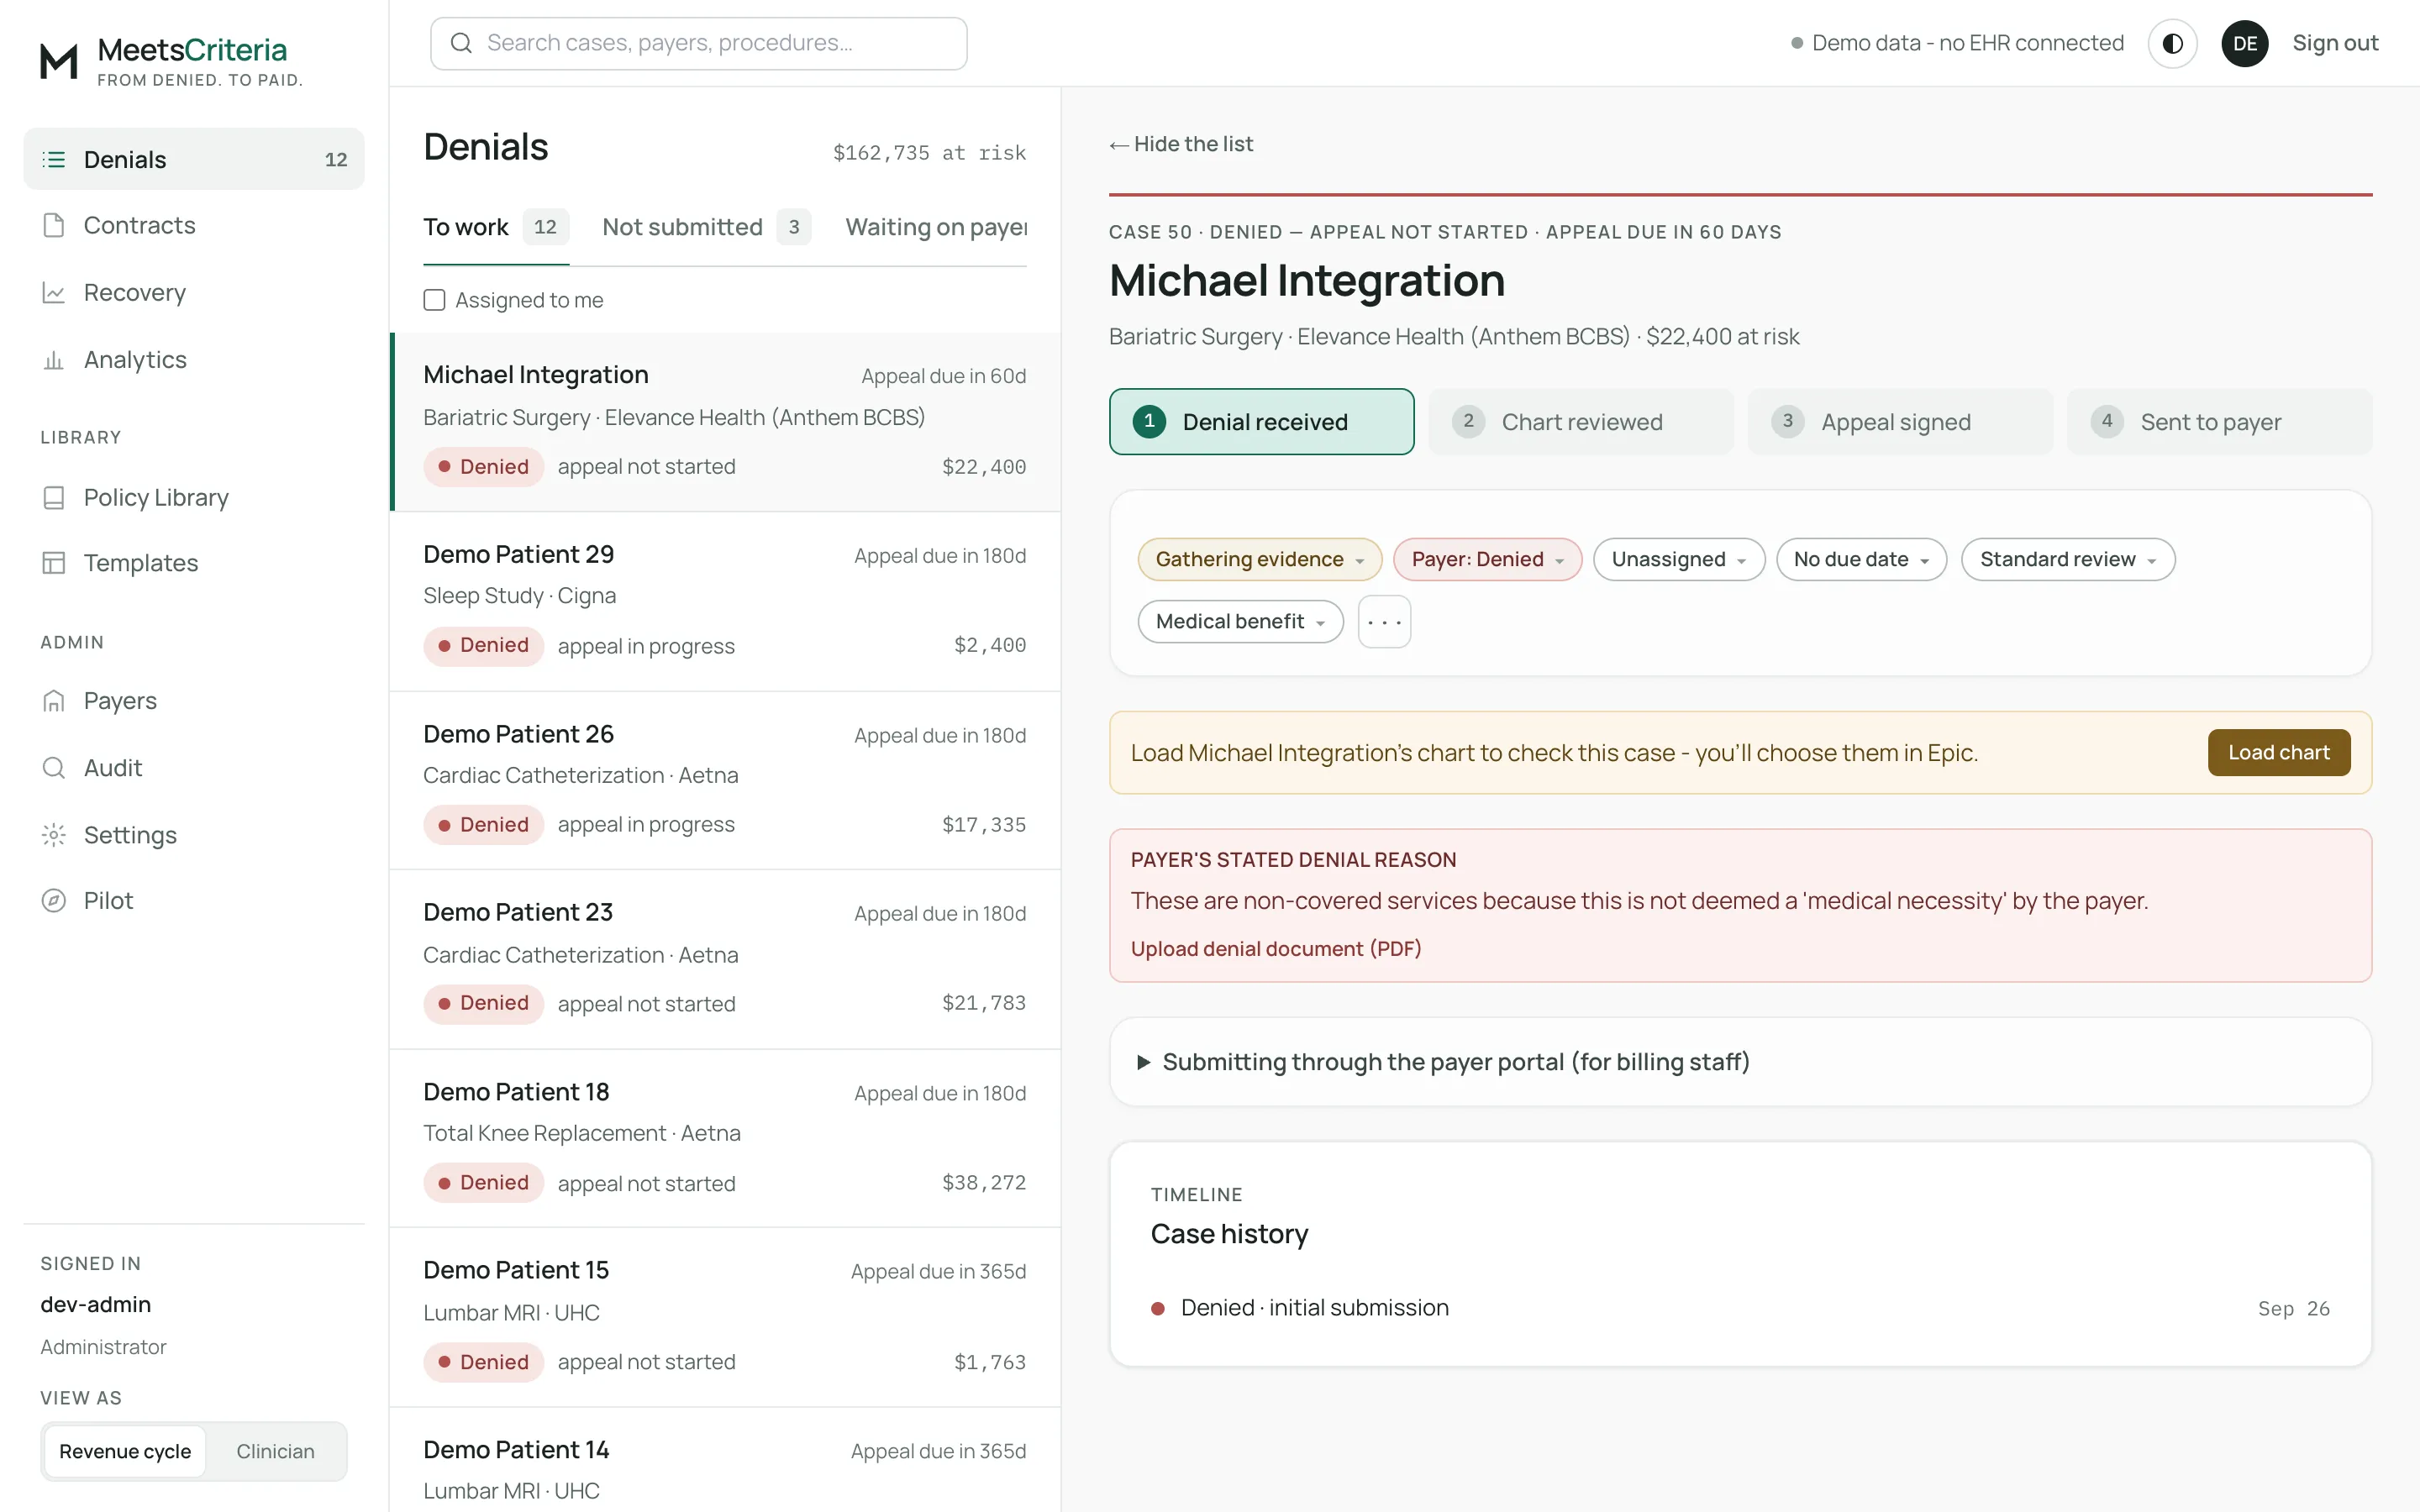This screenshot has width=2420, height=1512.
Task: Open Recovery chart icon
Action: (x=54, y=292)
